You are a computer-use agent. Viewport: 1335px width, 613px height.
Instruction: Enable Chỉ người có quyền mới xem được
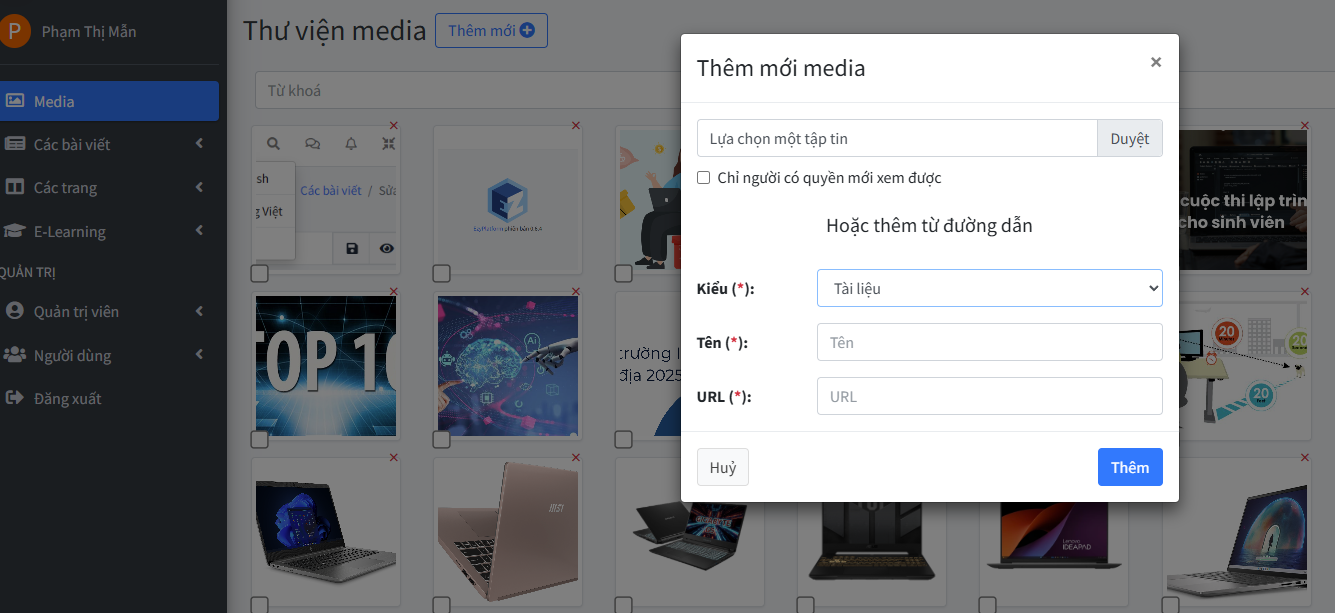pyautogui.click(x=704, y=178)
